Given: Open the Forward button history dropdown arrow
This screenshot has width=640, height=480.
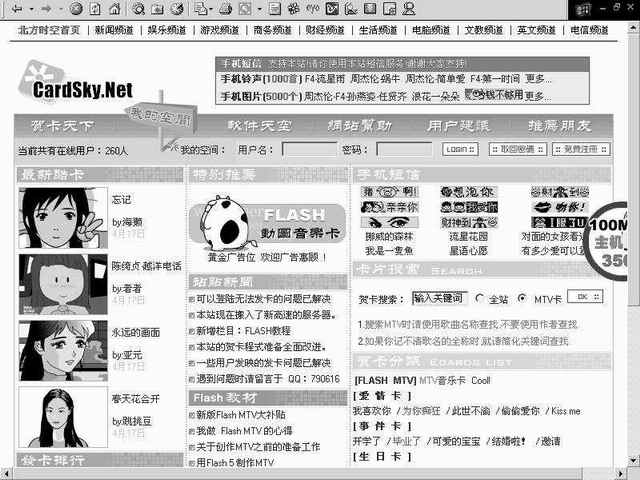Looking at the screenshot, I should click(60, 8).
